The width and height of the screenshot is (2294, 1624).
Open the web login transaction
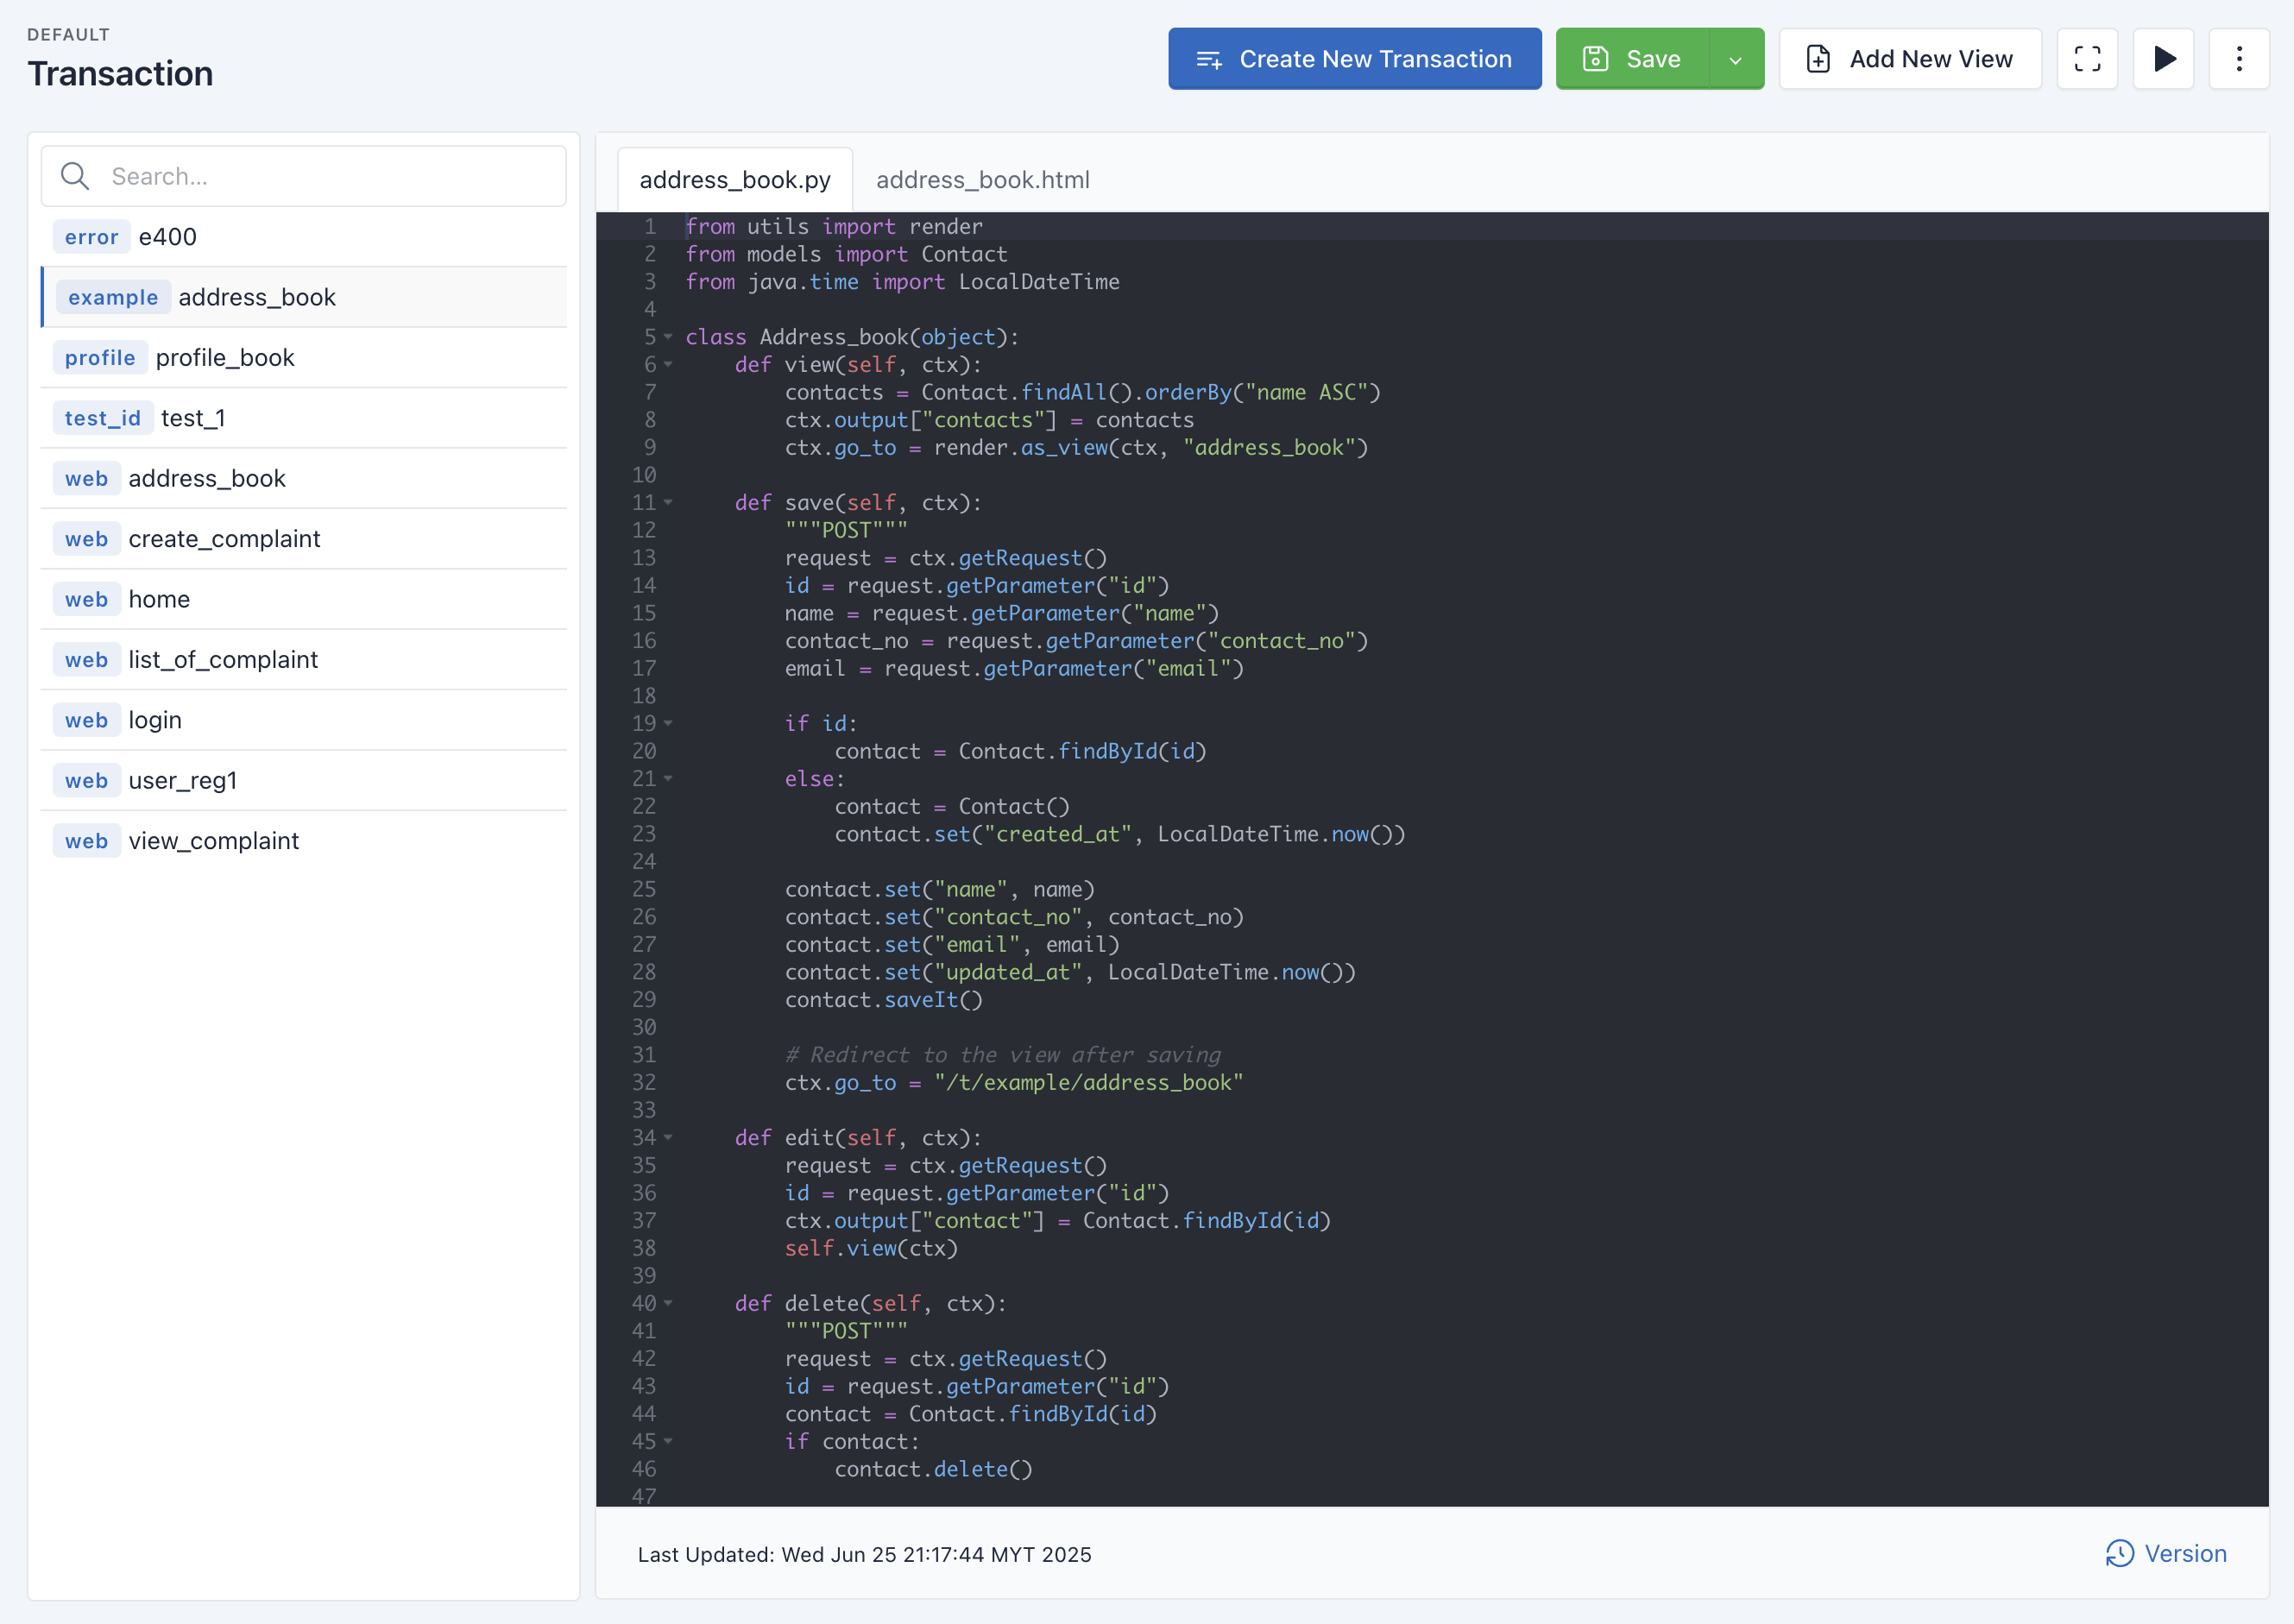coord(304,720)
